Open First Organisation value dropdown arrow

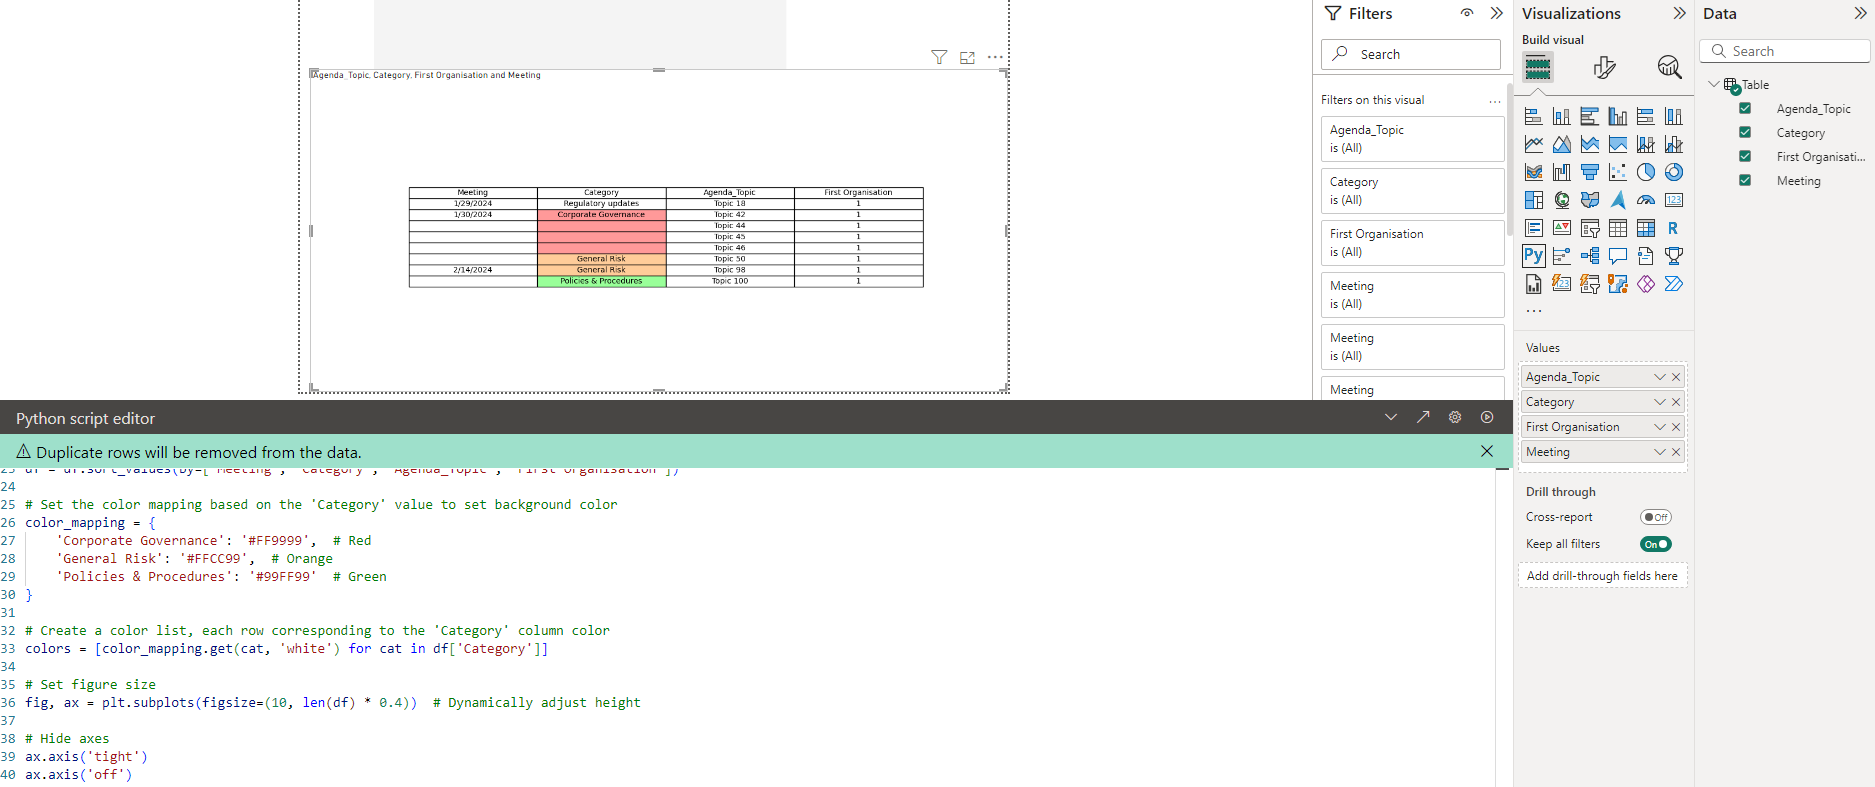click(x=1660, y=427)
